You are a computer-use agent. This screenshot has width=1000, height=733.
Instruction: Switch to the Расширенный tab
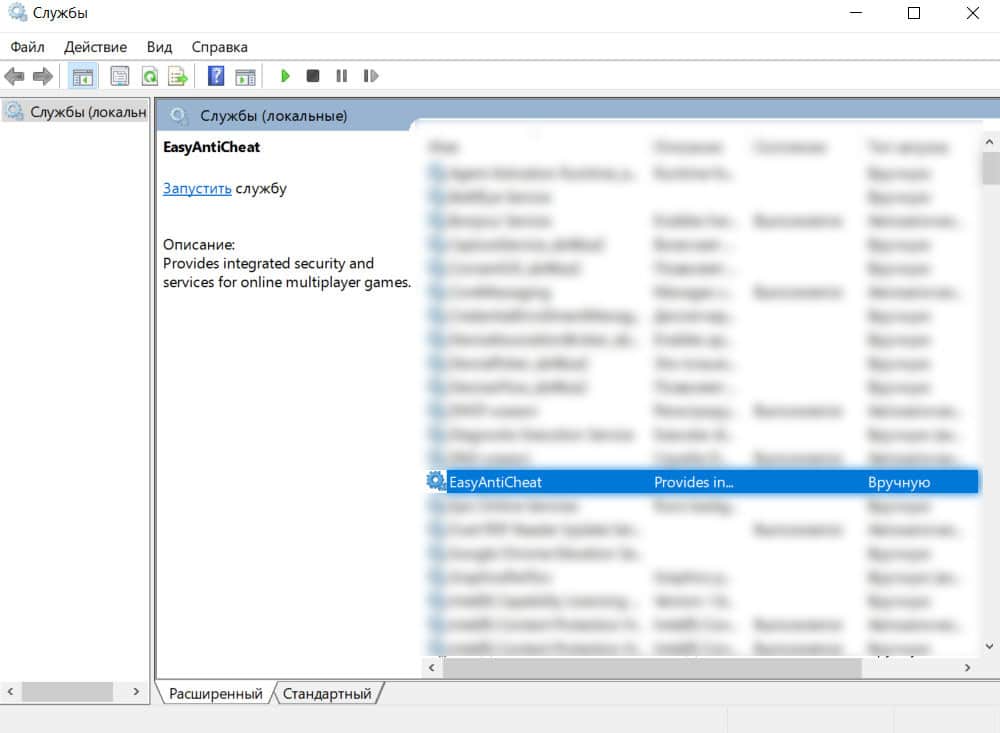point(215,693)
